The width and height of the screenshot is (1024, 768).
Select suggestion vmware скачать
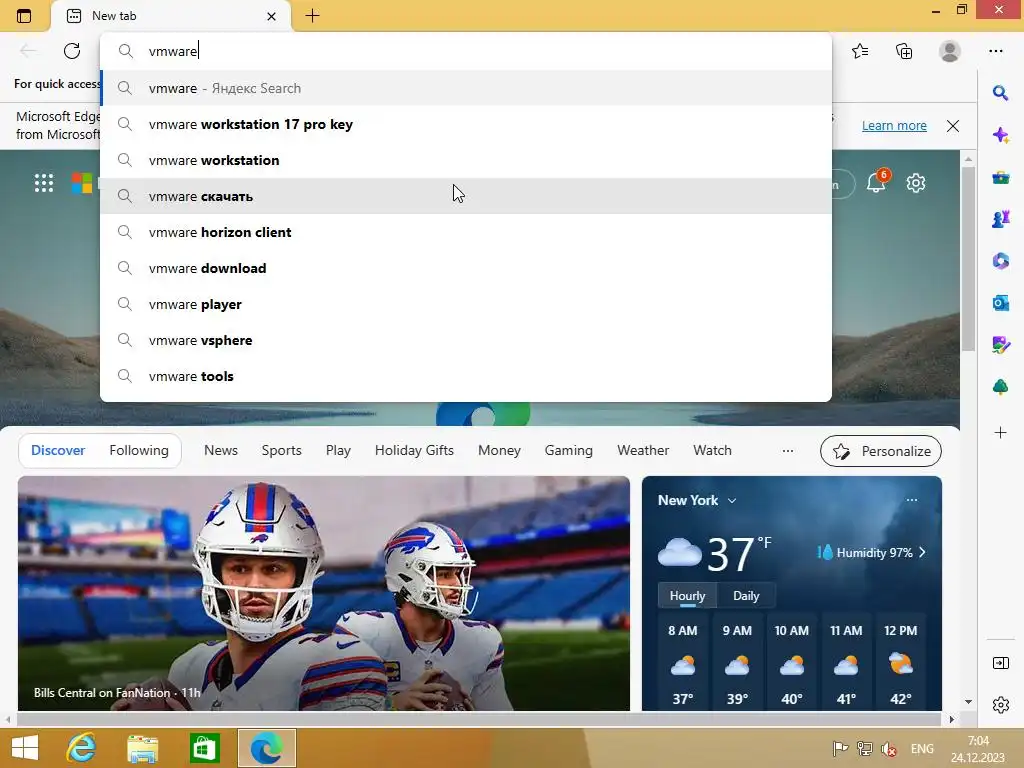tap(466, 196)
